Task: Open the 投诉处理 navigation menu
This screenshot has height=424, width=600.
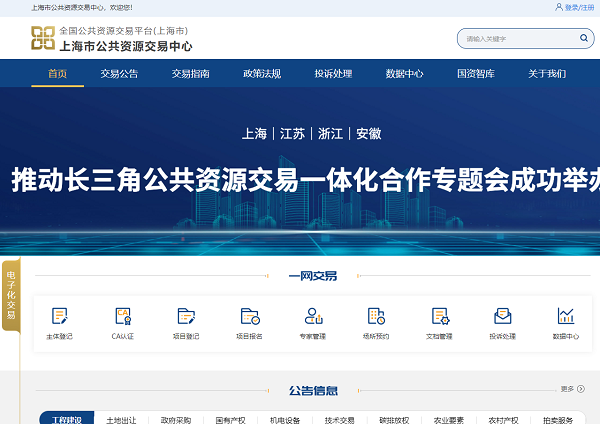Action: tap(333, 73)
